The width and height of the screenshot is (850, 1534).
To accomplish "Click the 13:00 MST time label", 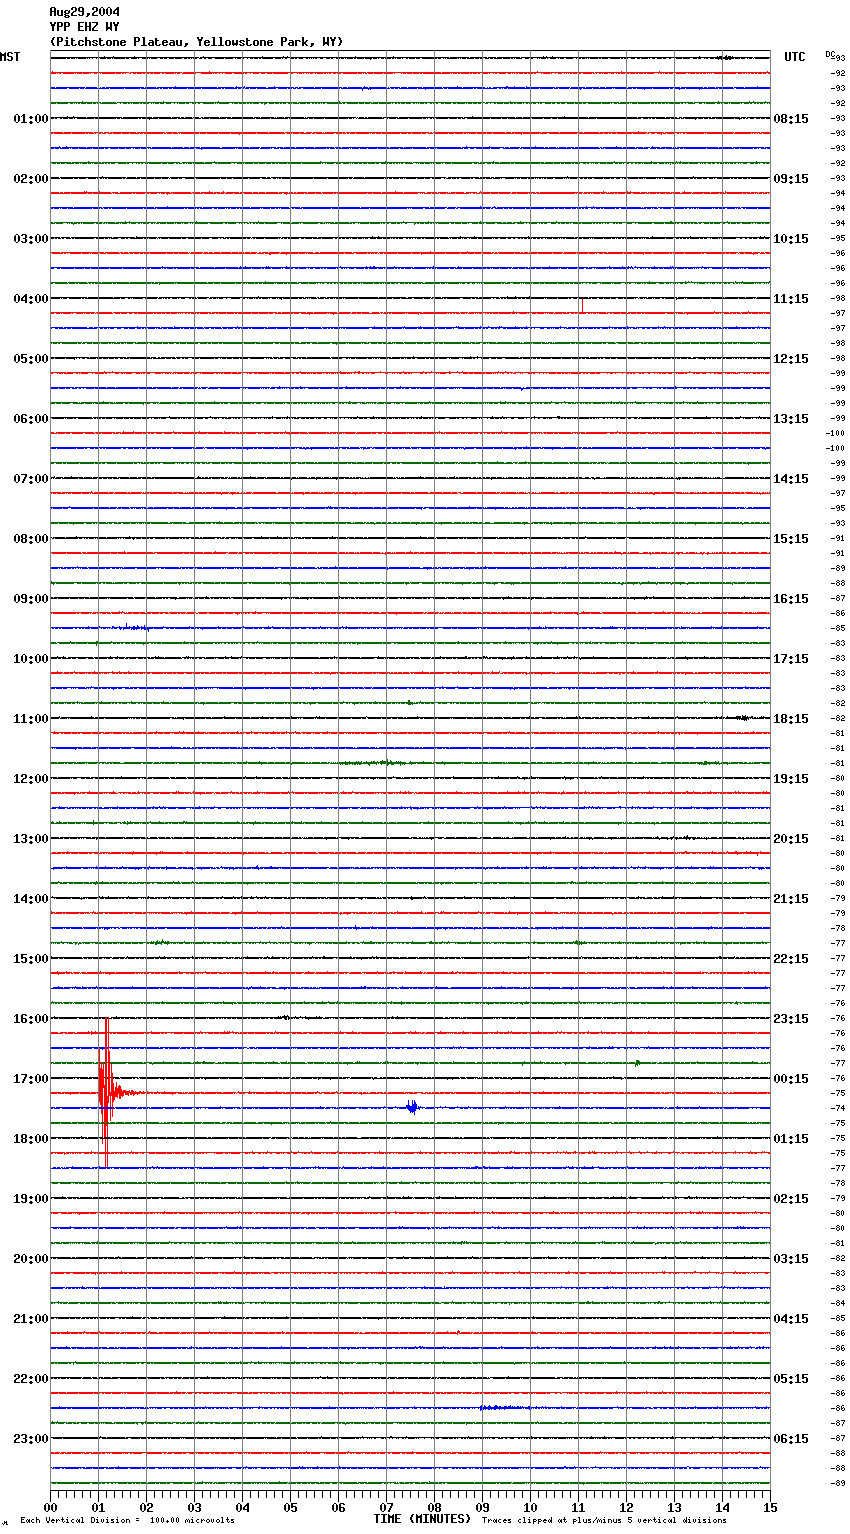I will click(x=31, y=839).
